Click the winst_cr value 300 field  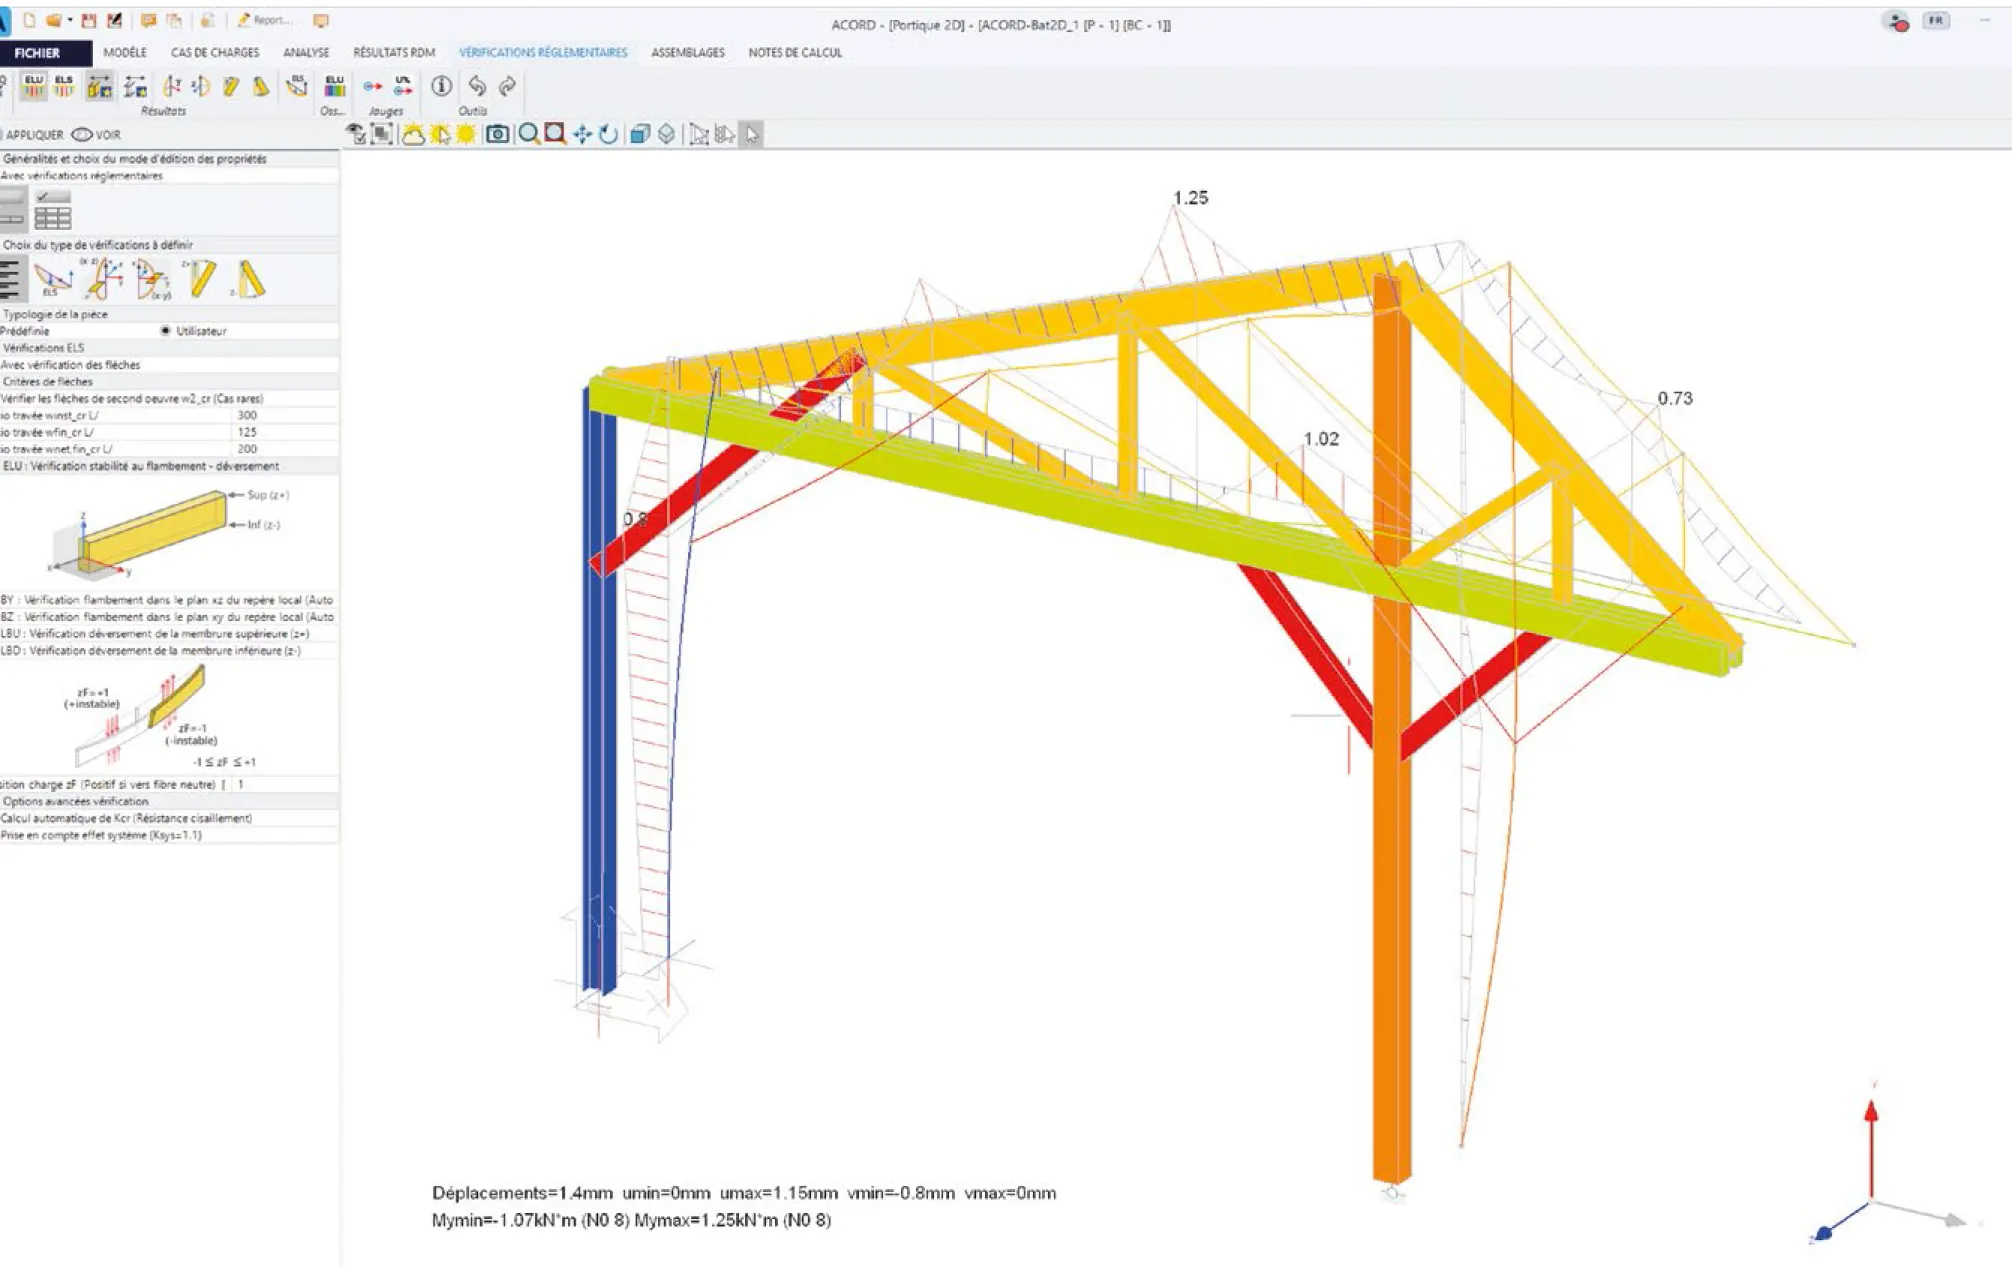click(x=285, y=415)
